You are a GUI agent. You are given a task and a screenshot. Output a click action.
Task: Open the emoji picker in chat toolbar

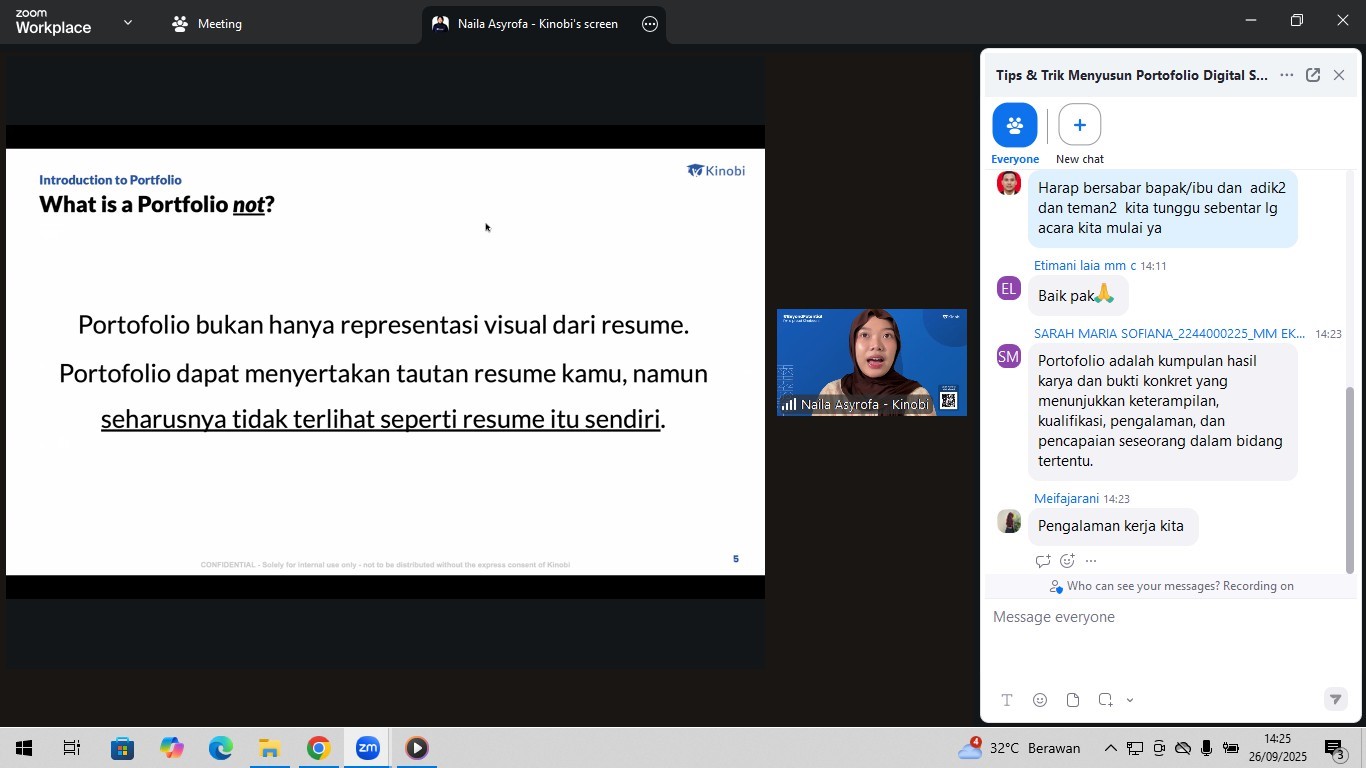click(x=1040, y=700)
